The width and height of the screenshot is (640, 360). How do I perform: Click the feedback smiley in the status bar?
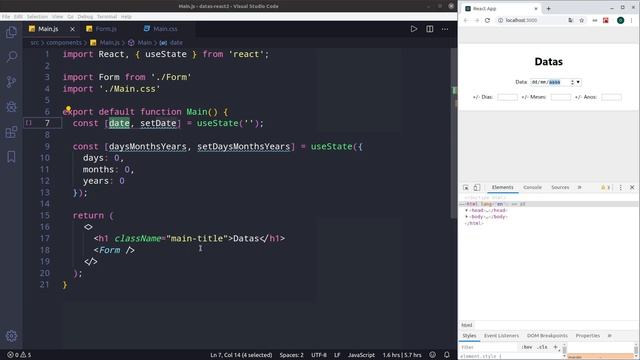[433, 355]
